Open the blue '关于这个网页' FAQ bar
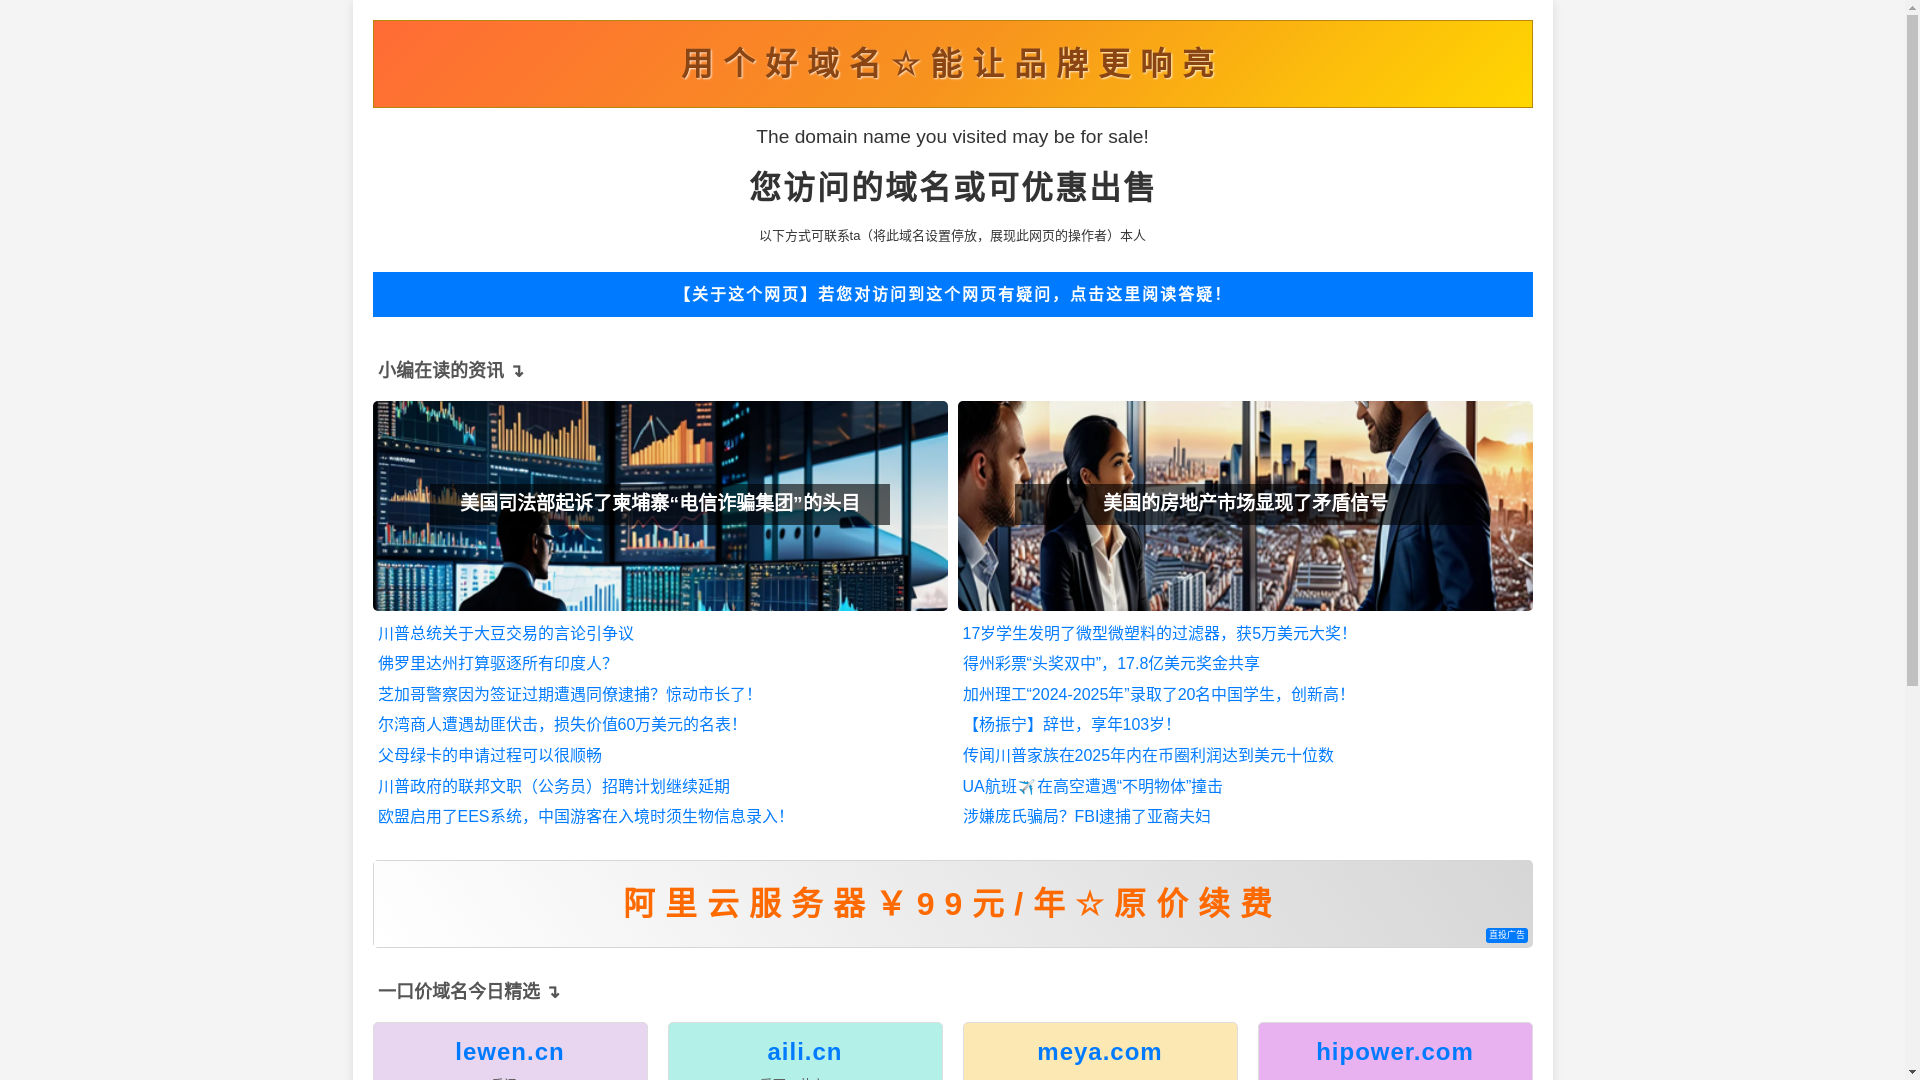The image size is (1920, 1080). (951, 294)
